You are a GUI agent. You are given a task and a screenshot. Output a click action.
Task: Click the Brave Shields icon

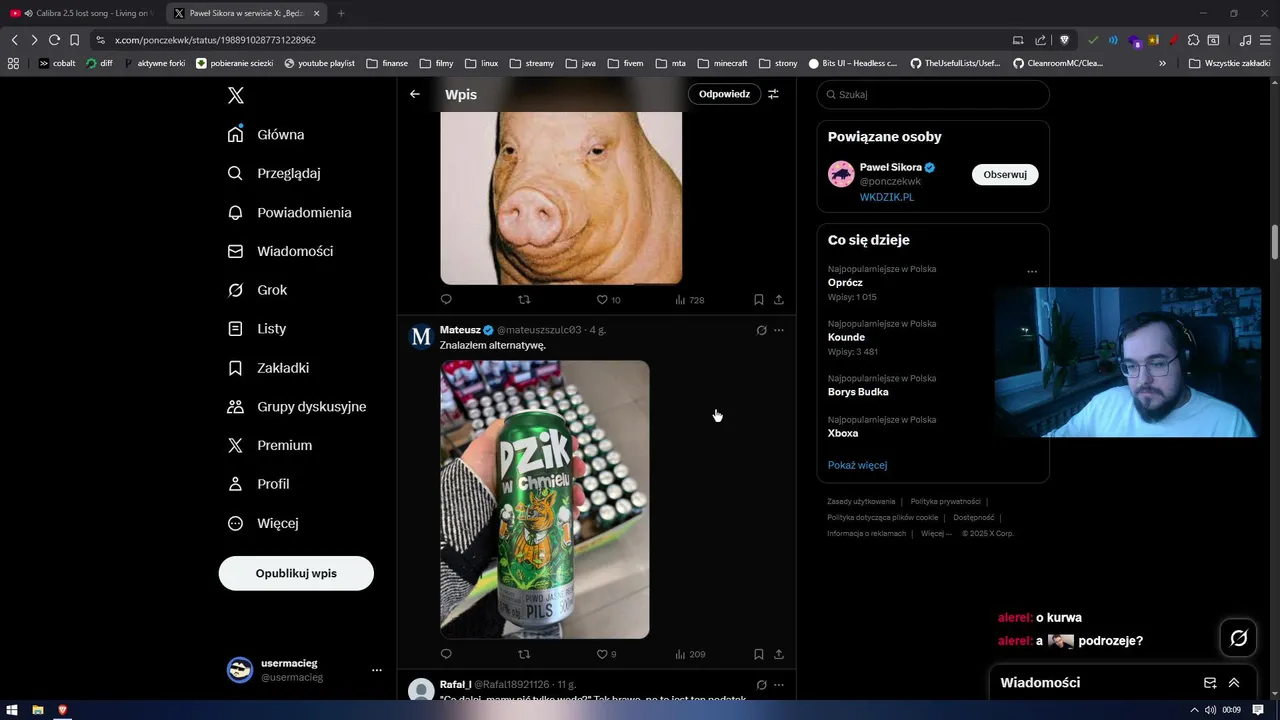coord(1064,40)
